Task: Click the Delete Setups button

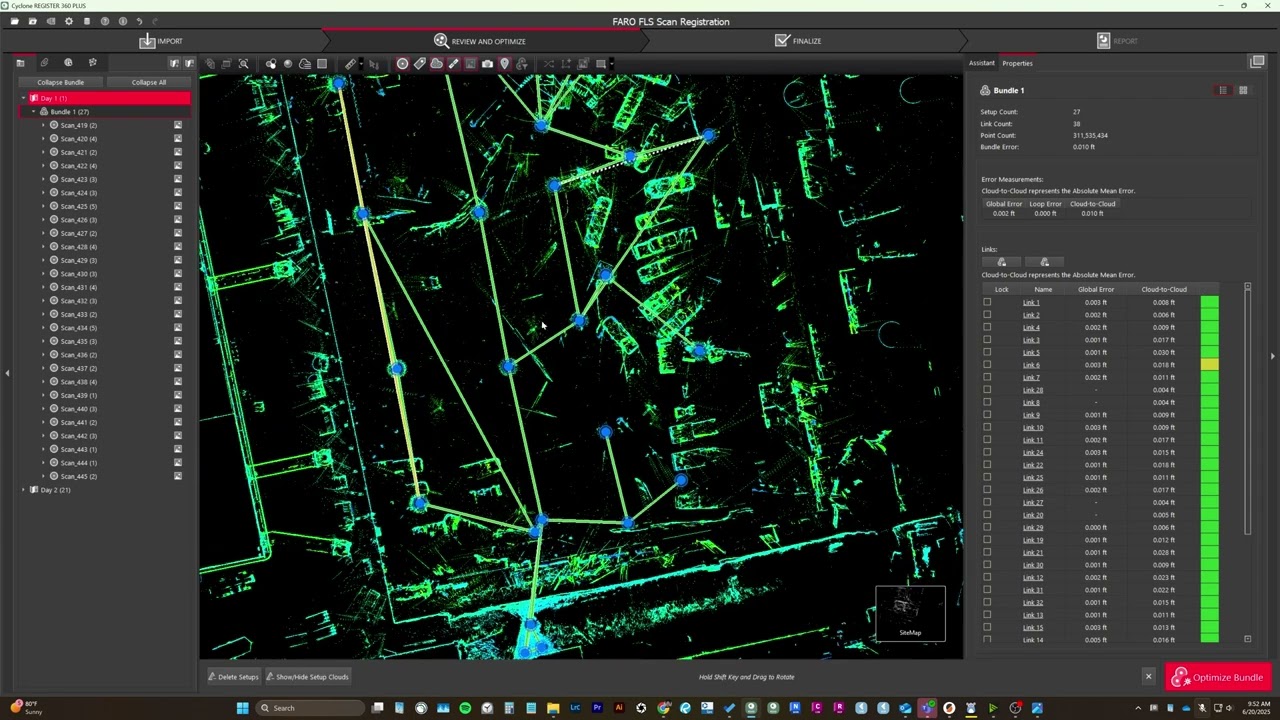Action: click(233, 677)
